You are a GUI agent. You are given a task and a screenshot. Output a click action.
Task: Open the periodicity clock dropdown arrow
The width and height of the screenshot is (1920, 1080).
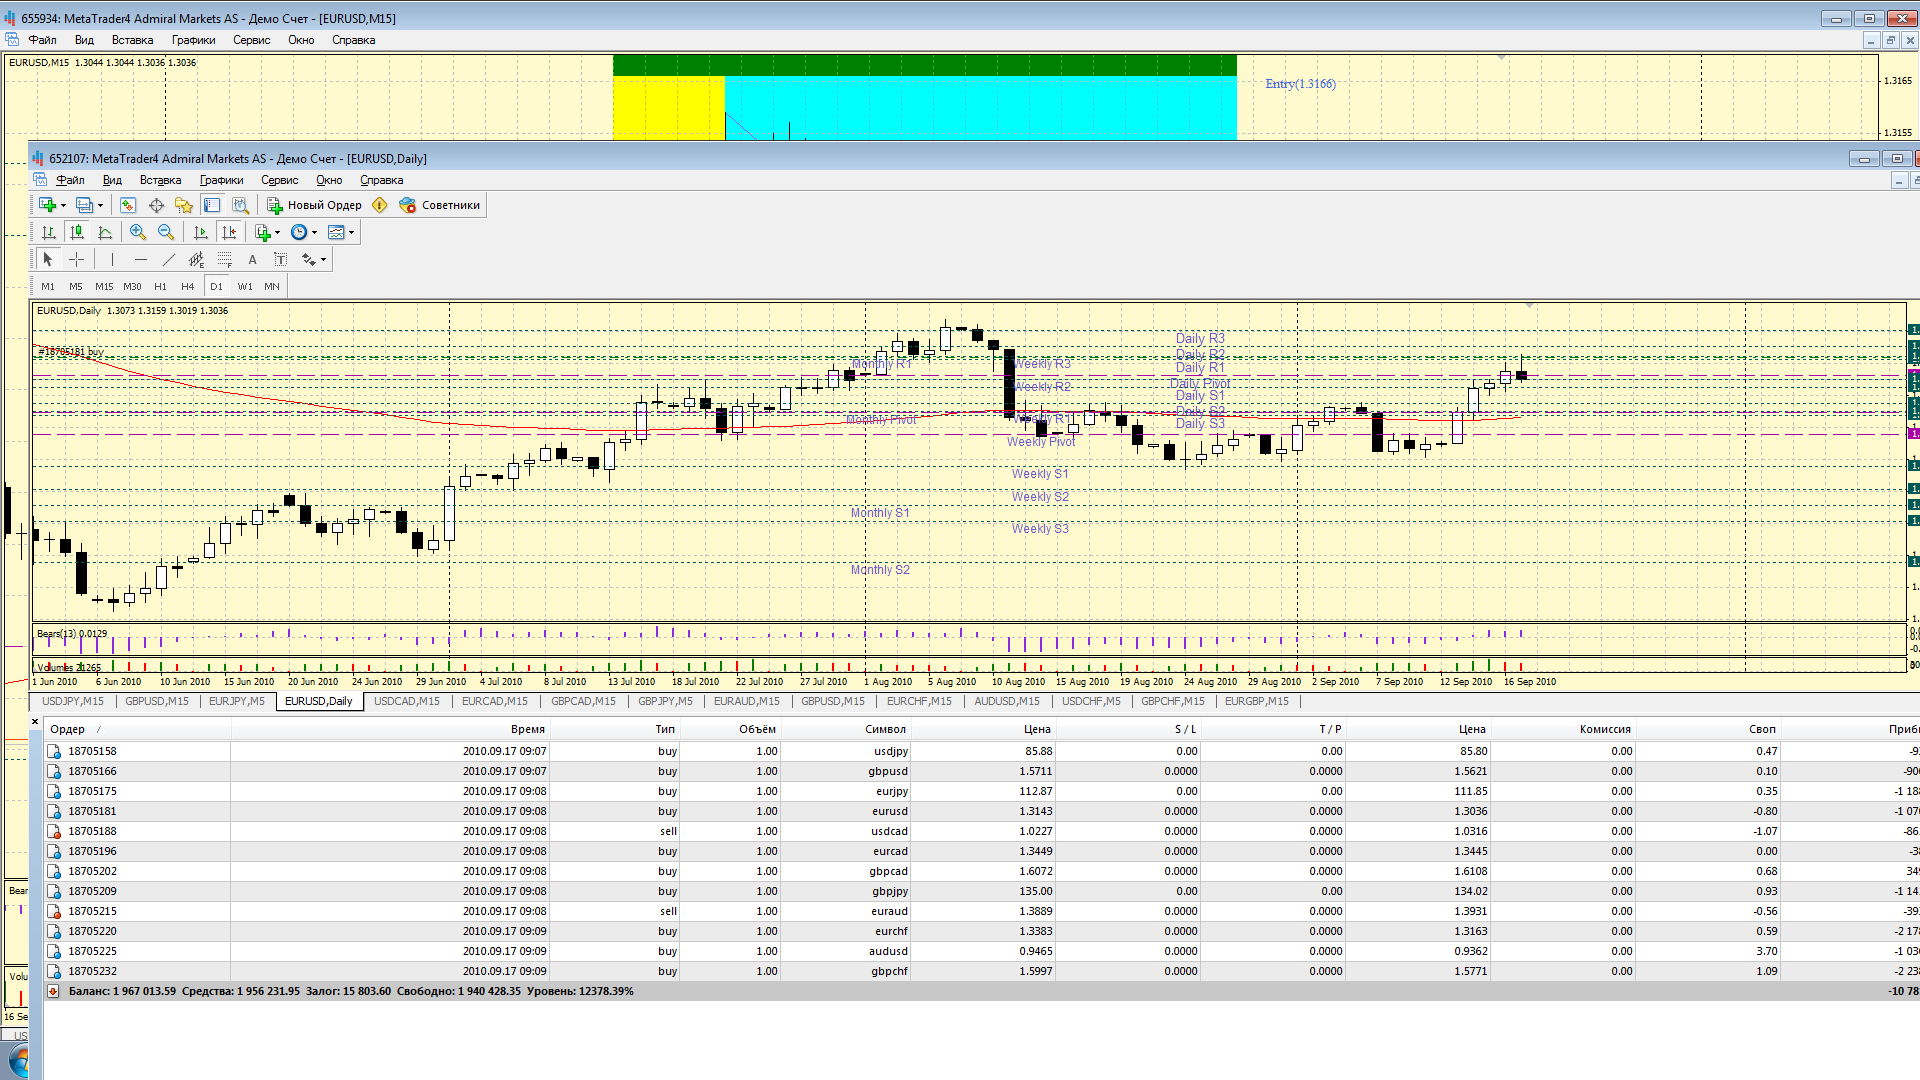[314, 232]
